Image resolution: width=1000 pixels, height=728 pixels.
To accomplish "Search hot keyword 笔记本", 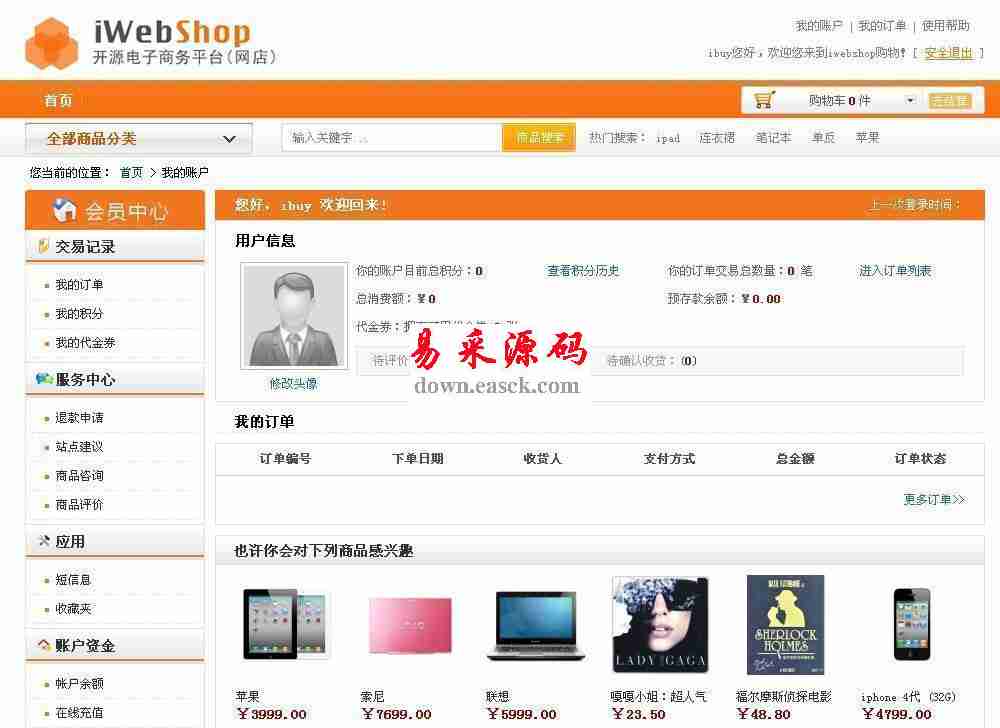I will click(x=773, y=137).
